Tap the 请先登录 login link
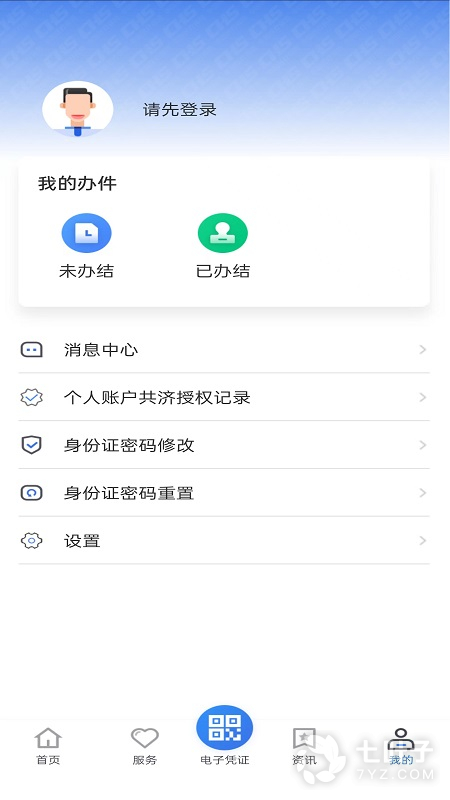 [180, 110]
